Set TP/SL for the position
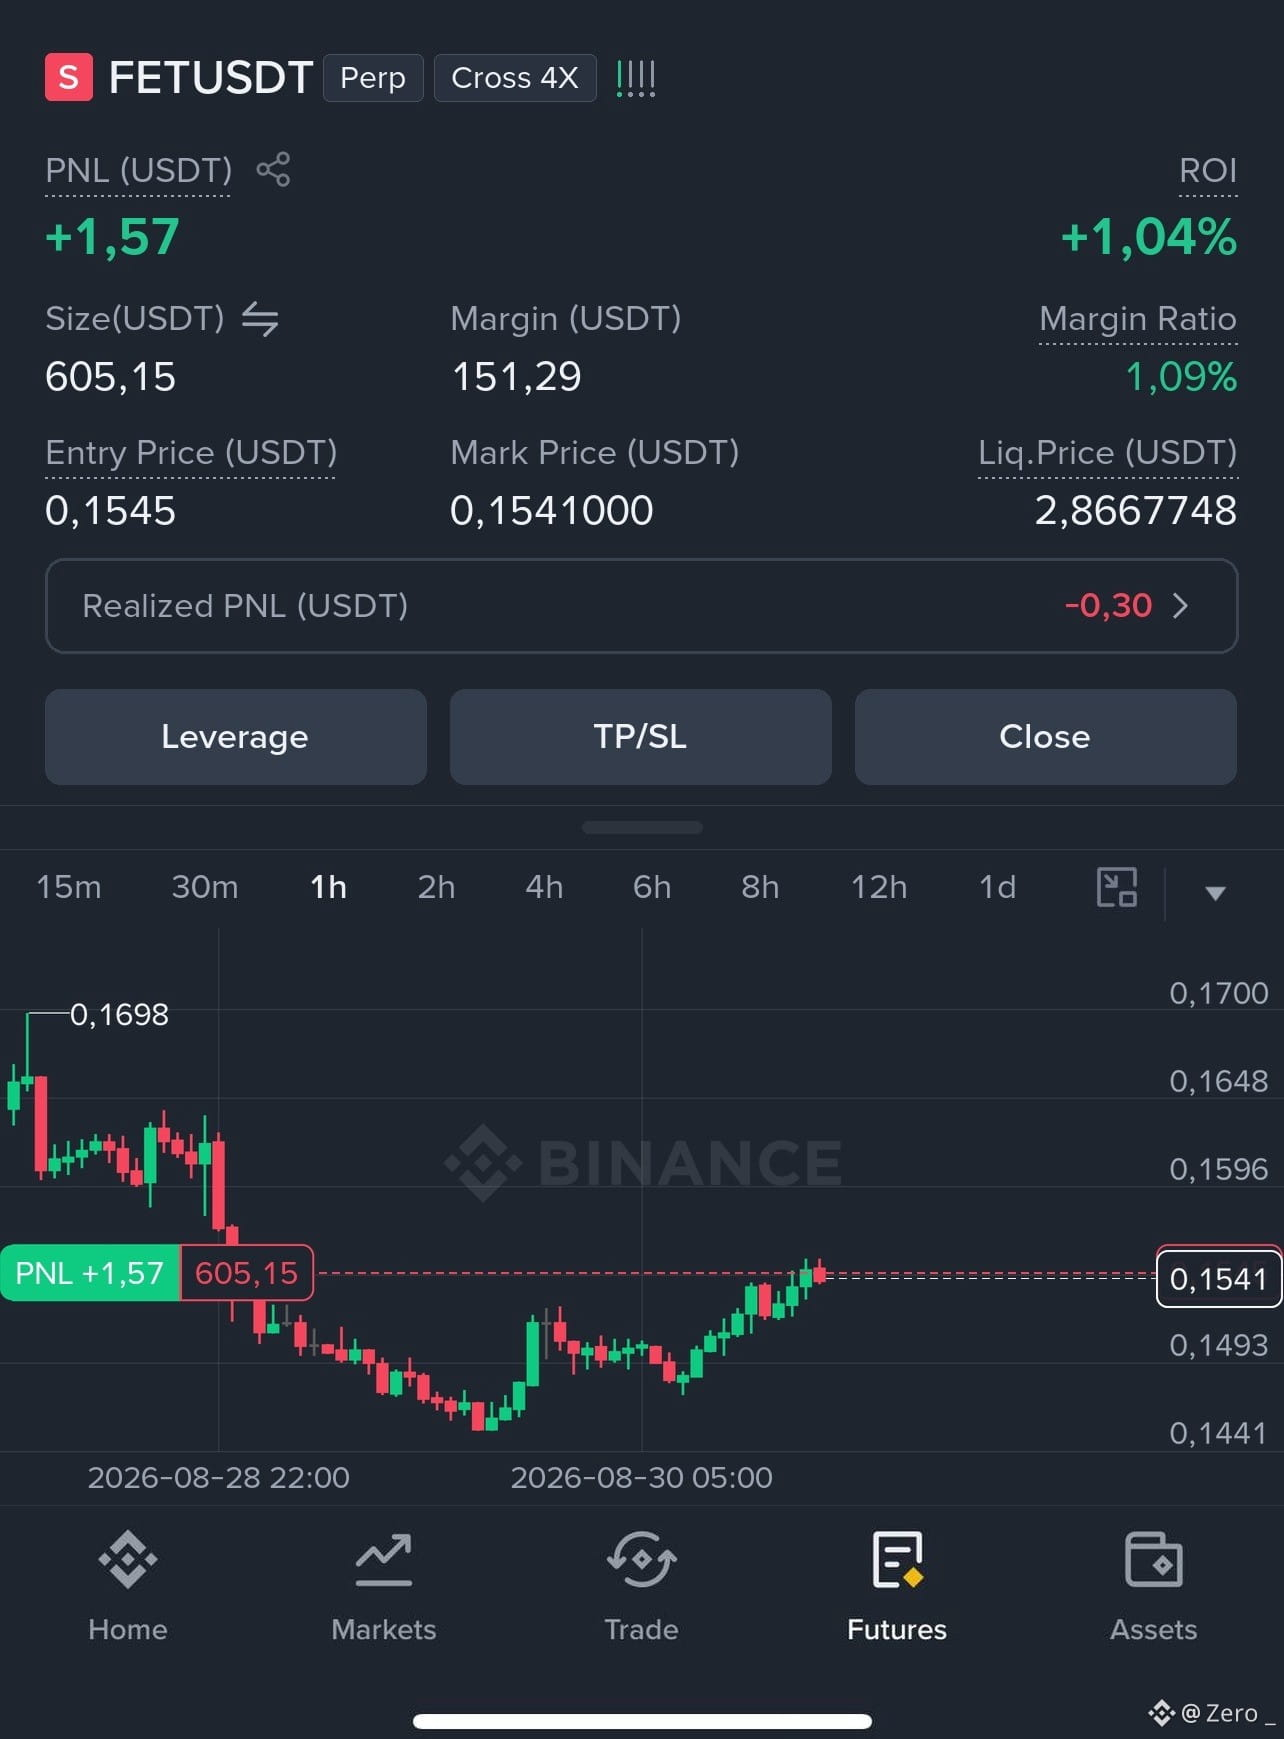Screen dimensions: 1284x1739 pyautogui.click(x=641, y=737)
